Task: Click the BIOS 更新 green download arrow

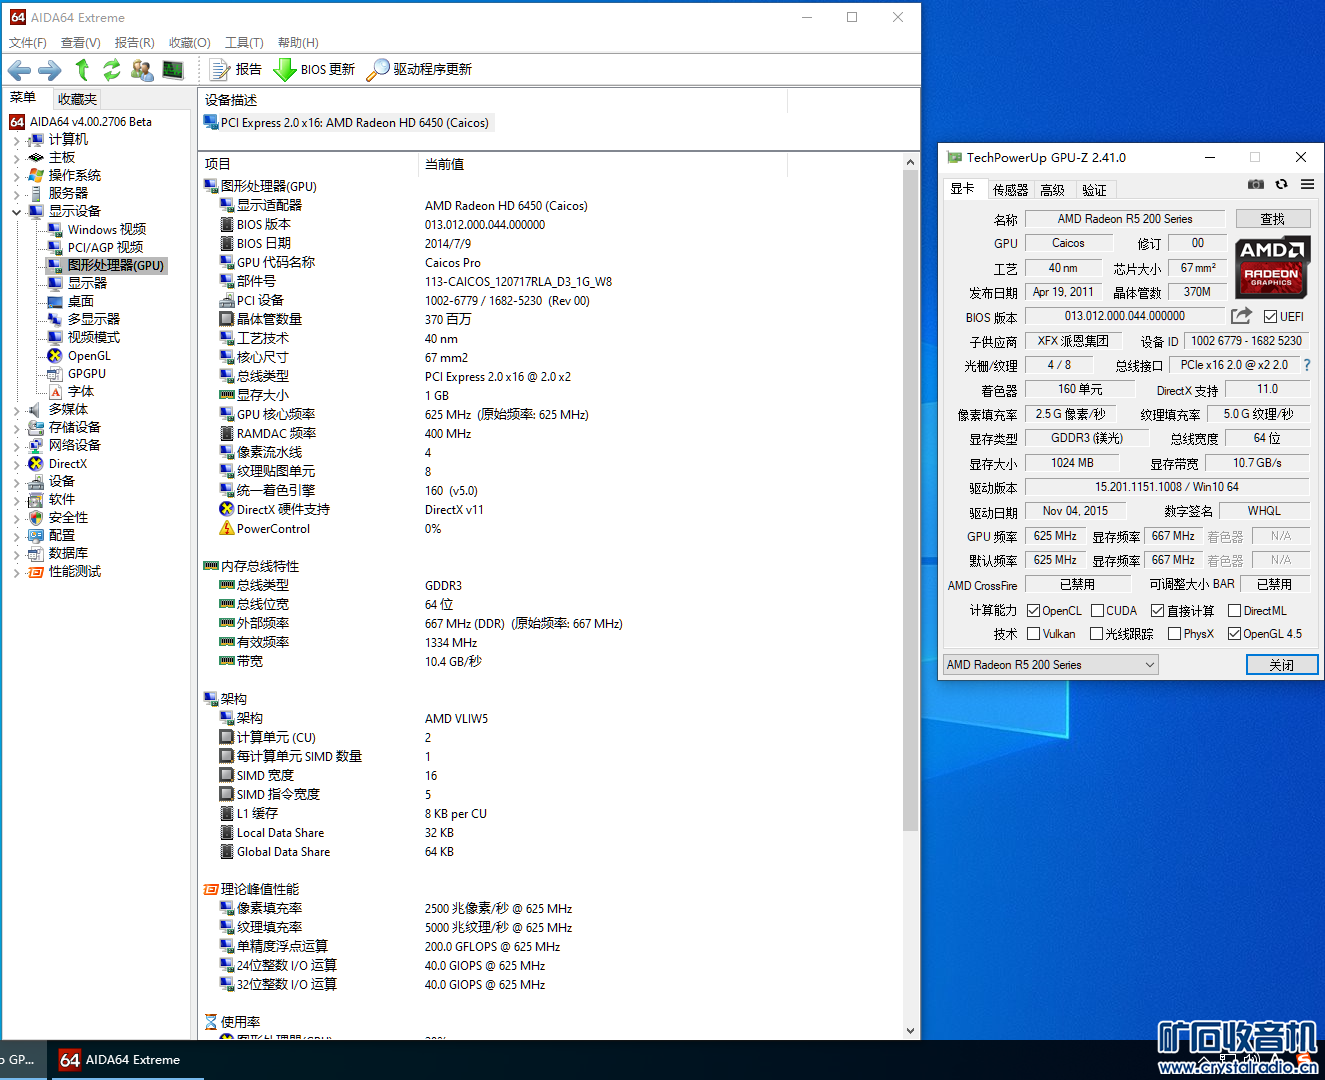Action: [285, 69]
